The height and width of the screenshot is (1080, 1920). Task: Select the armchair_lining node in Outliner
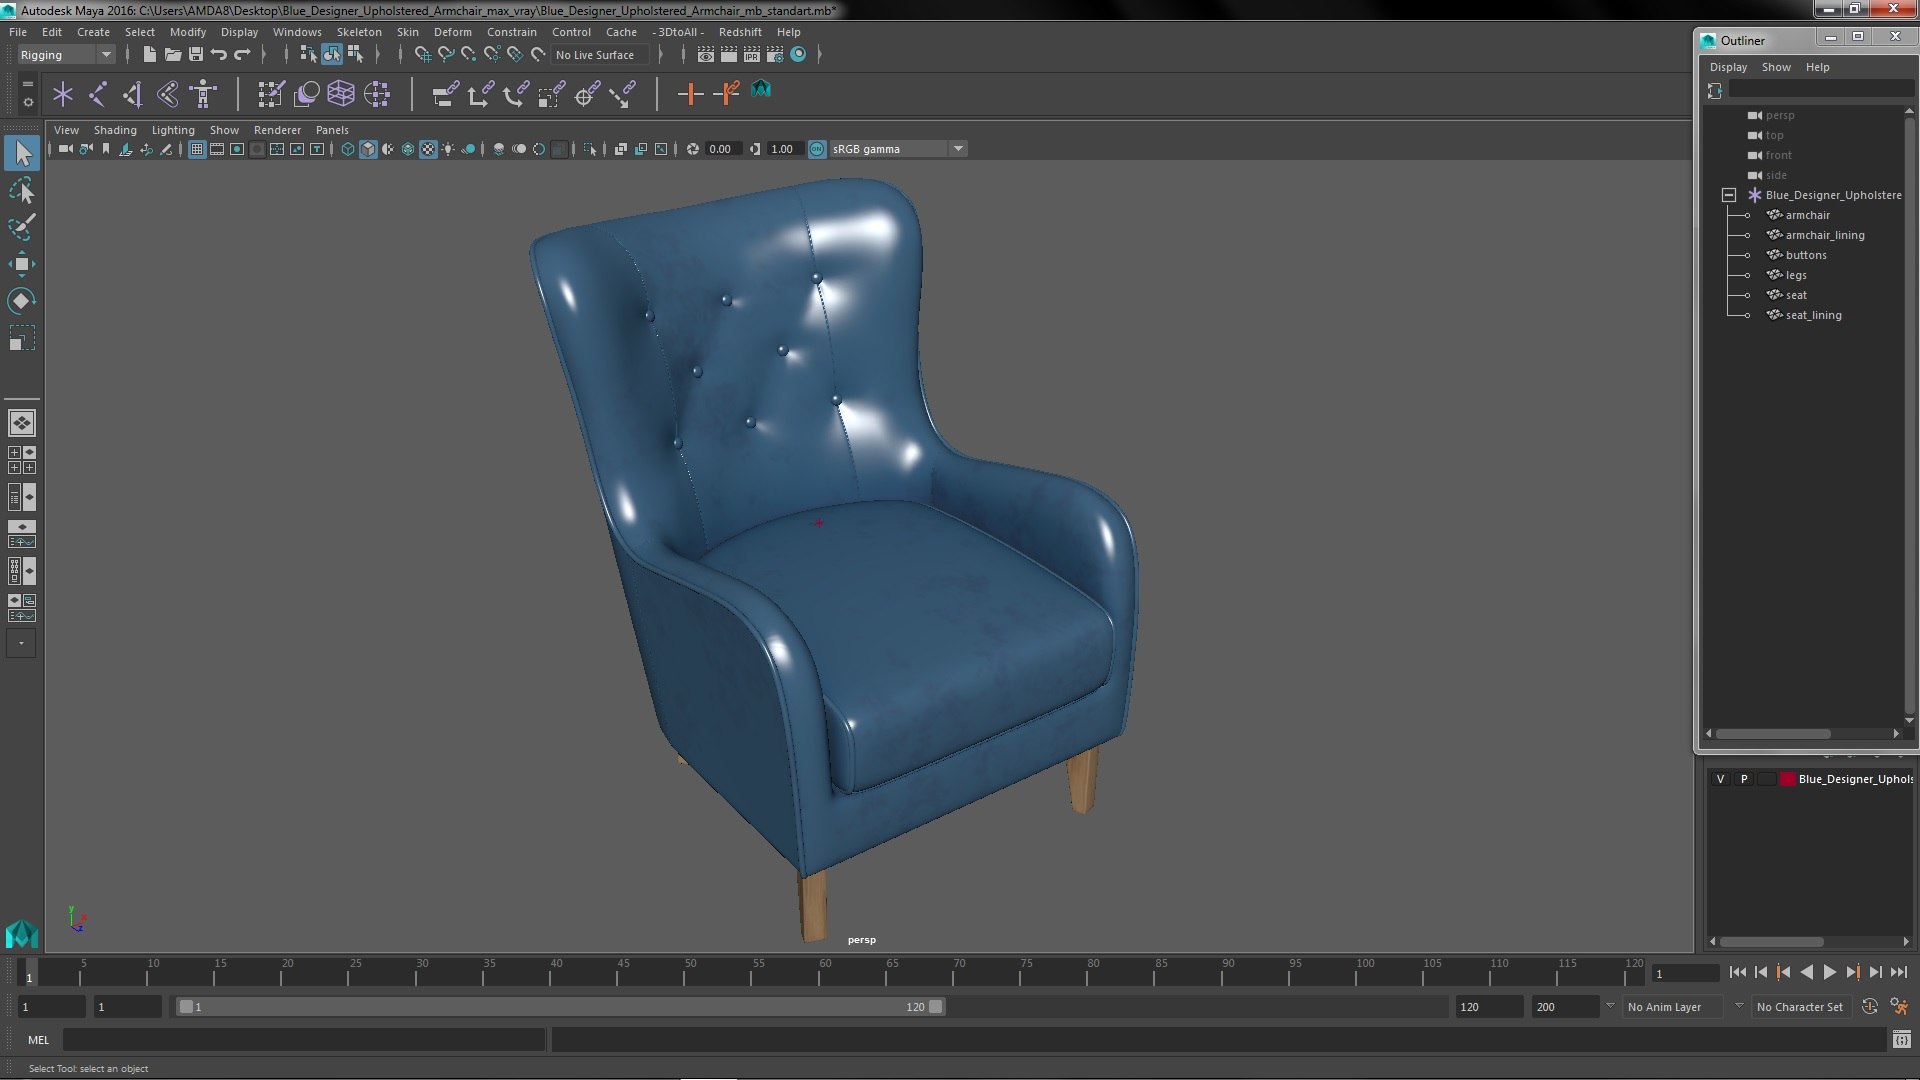click(1825, 235)
